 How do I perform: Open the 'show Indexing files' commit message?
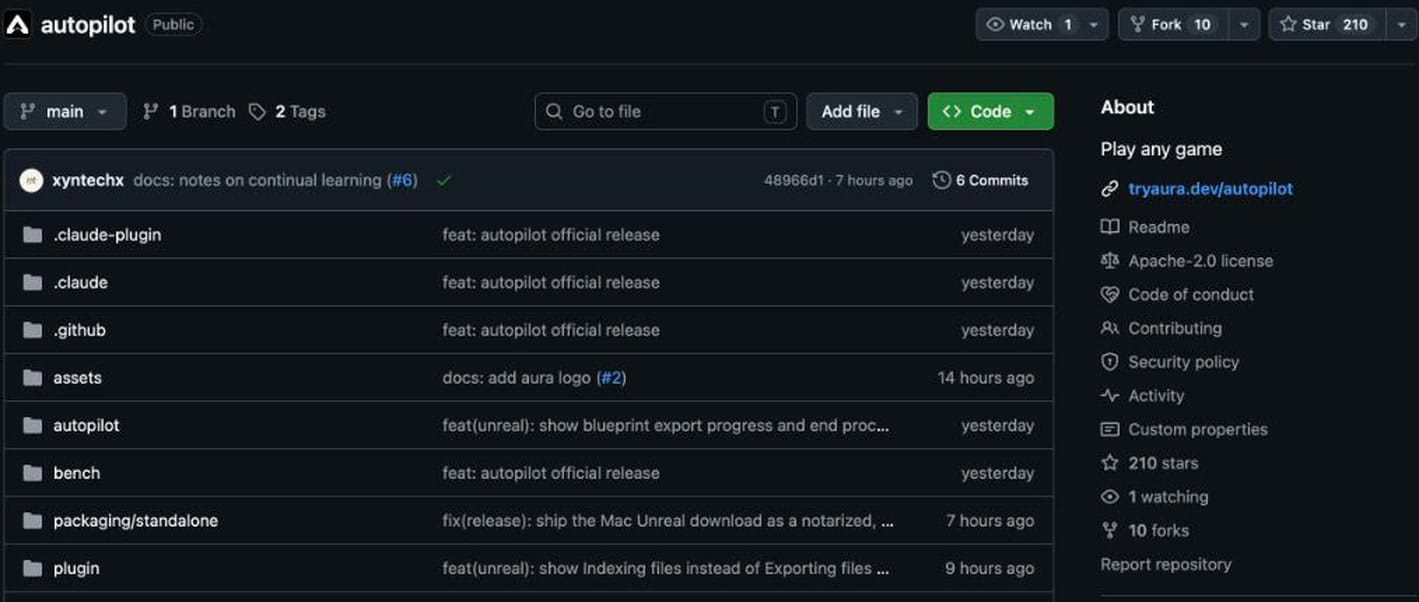click(x=666, y=569)
